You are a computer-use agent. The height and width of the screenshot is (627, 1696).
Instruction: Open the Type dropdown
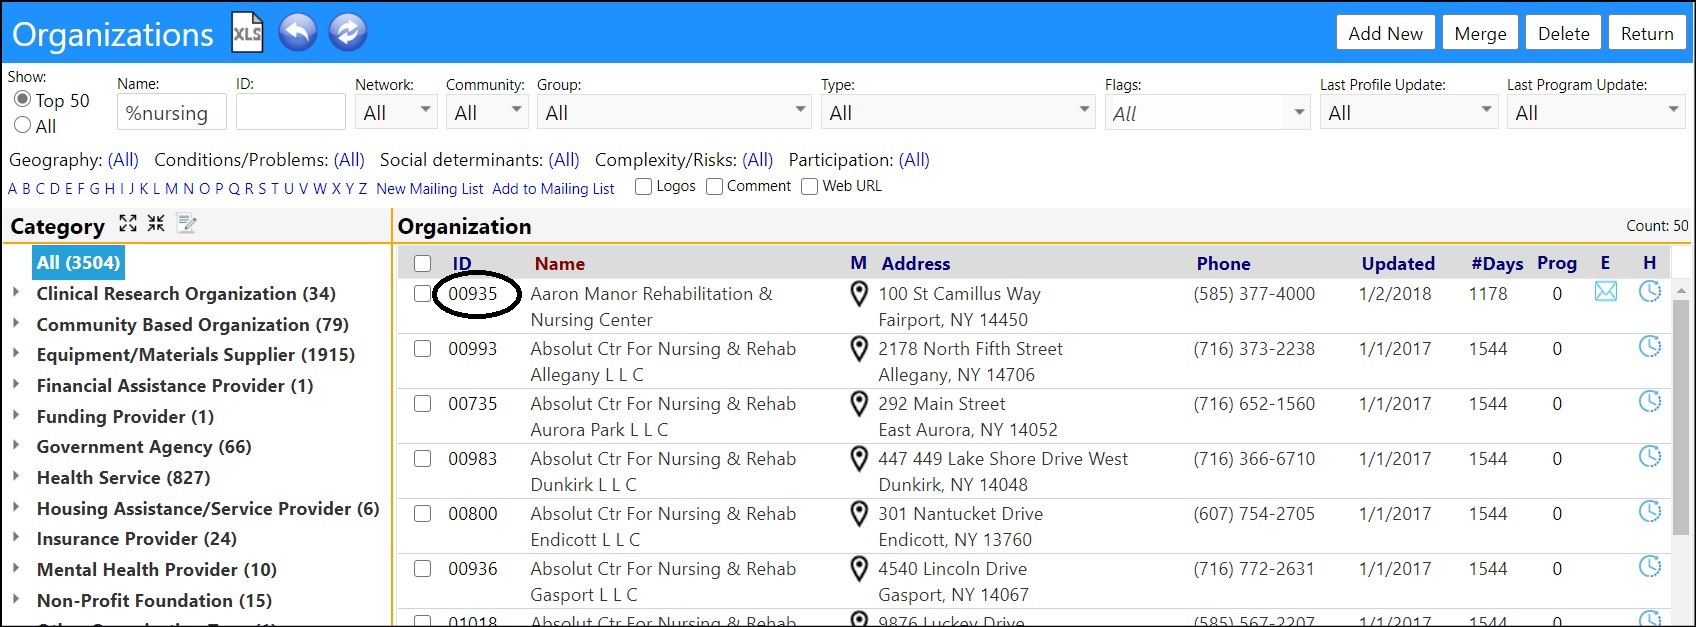click(x=959, y=112)
